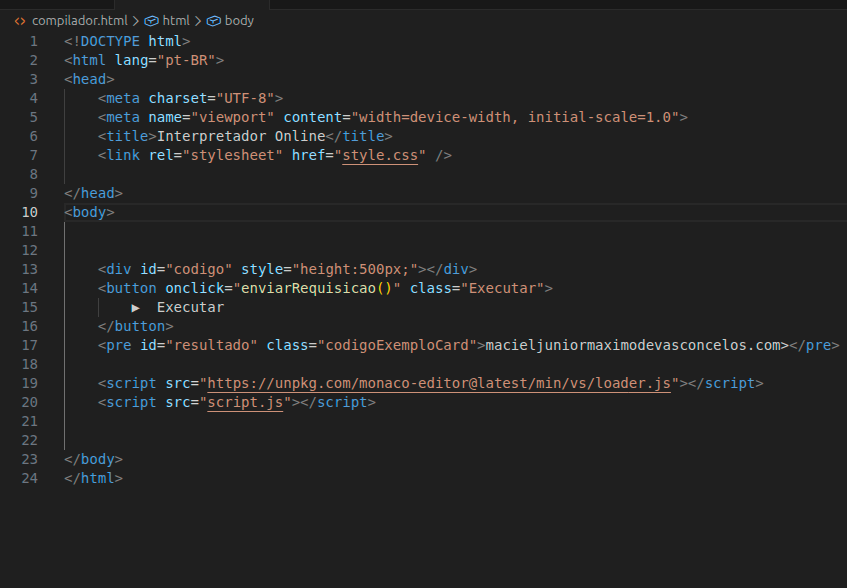Click the body element symbol icon
The height and width of the screenshot is (588, 847).
[214, 21]
